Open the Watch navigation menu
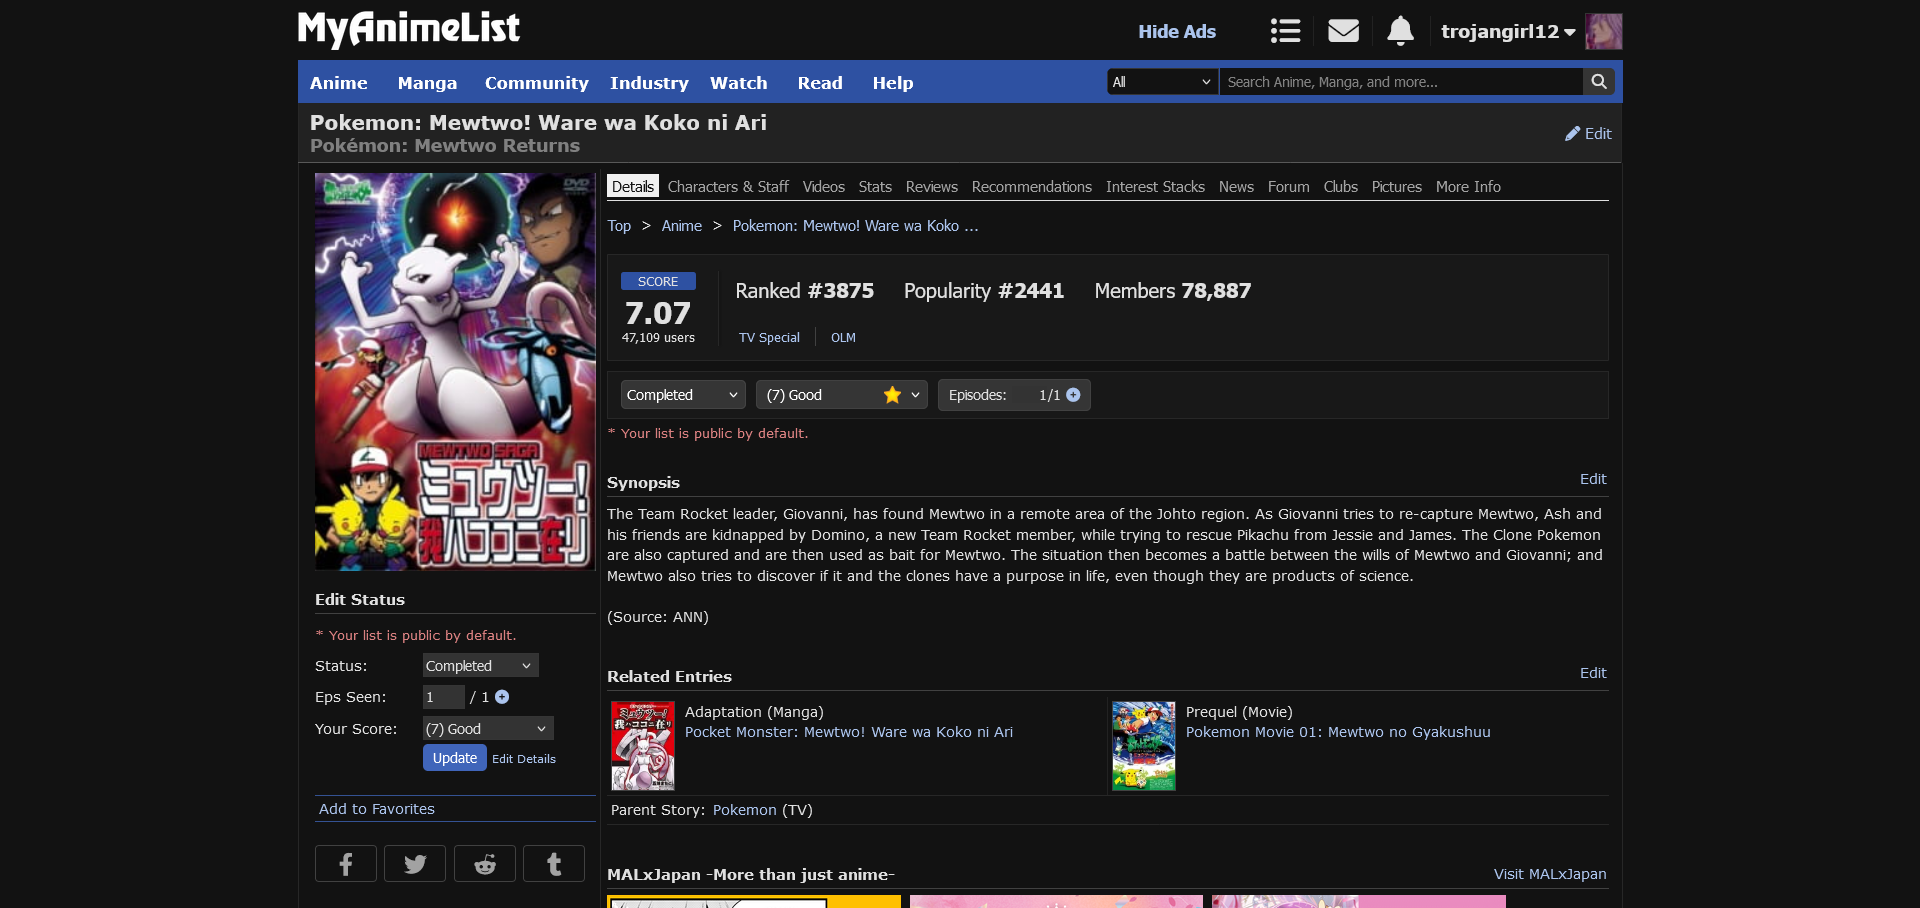 click(739, 83)
